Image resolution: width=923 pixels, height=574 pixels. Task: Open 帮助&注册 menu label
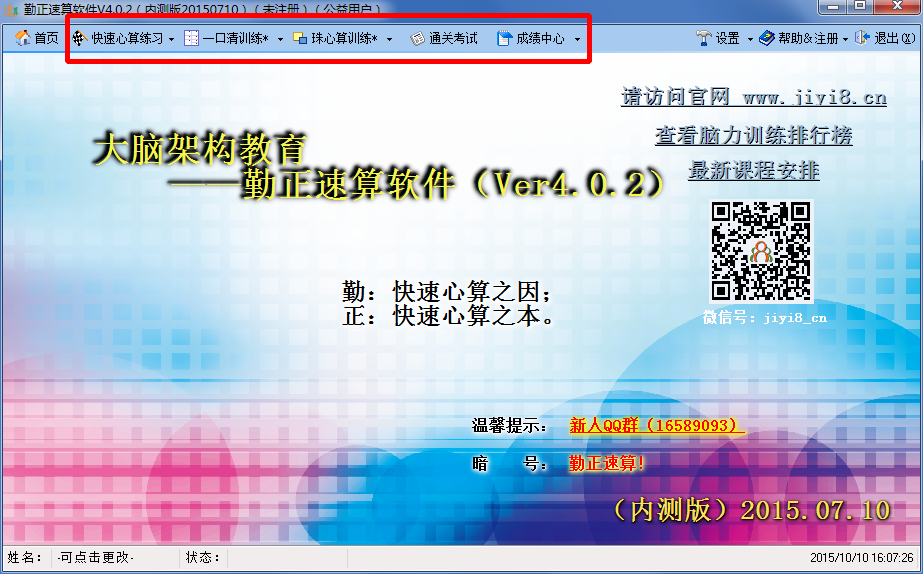coord(808,38)
